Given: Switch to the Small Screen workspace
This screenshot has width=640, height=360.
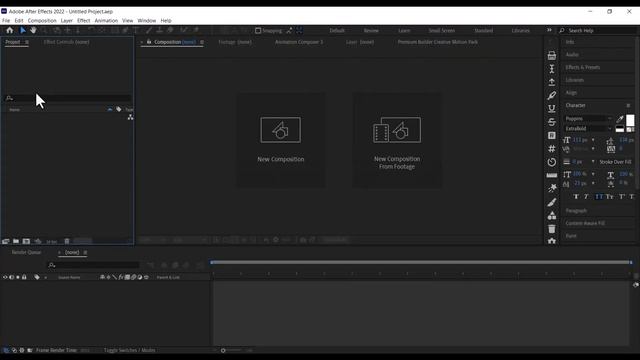Looking at the screenshot, I should (x=442, y=31).
